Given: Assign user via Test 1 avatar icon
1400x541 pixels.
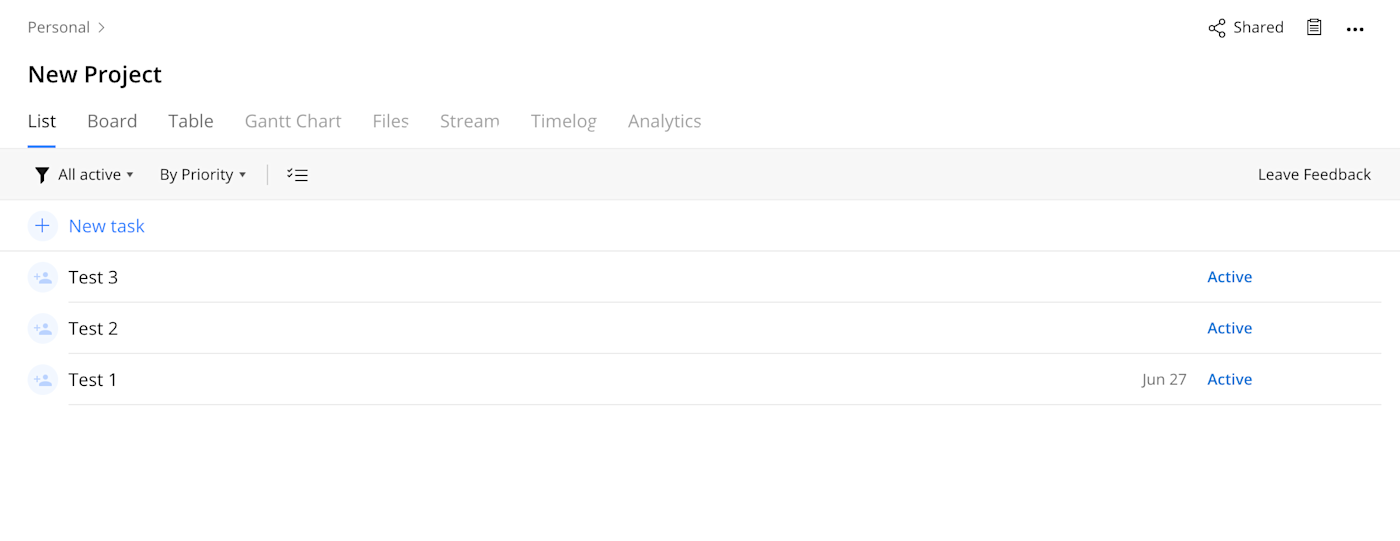Looking at the screenshot, I should click(x=43, y=379).
